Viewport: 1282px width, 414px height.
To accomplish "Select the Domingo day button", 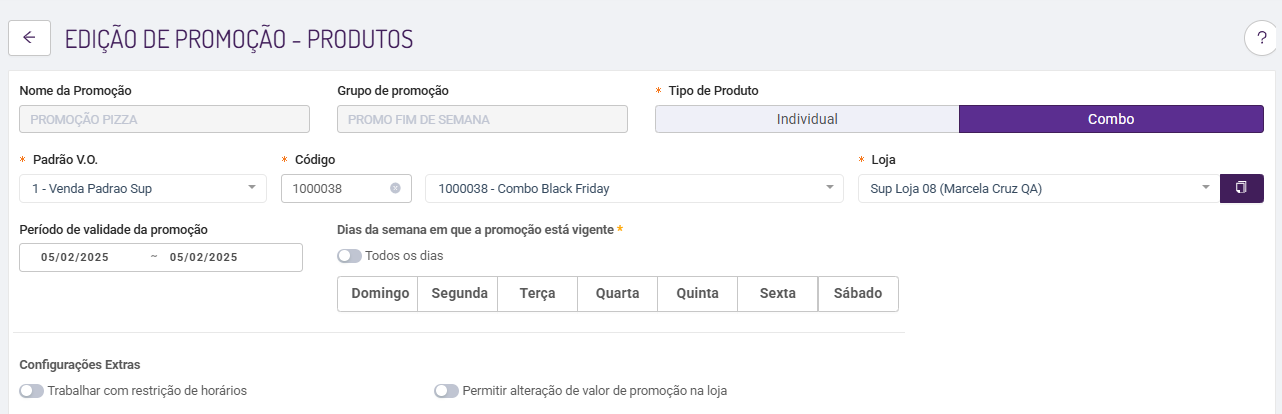I will coord(378,294).
